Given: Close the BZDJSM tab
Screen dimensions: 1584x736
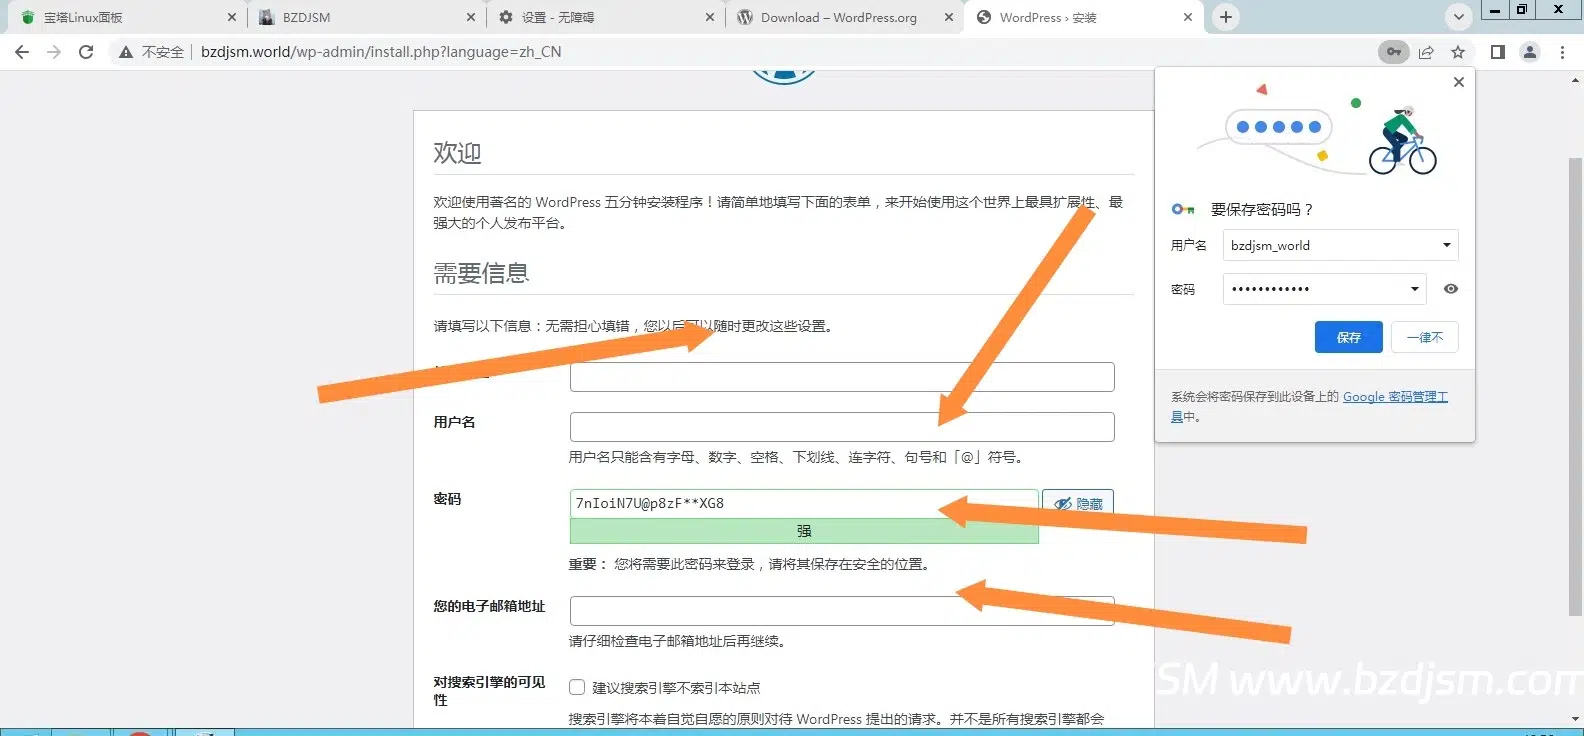Looking at the screenshot, I should point(472,17).
